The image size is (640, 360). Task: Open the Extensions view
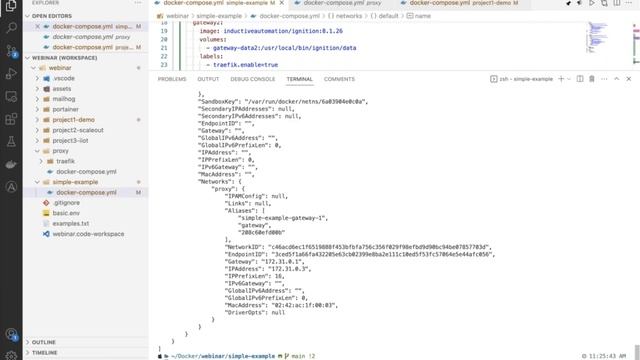(11, 119)
